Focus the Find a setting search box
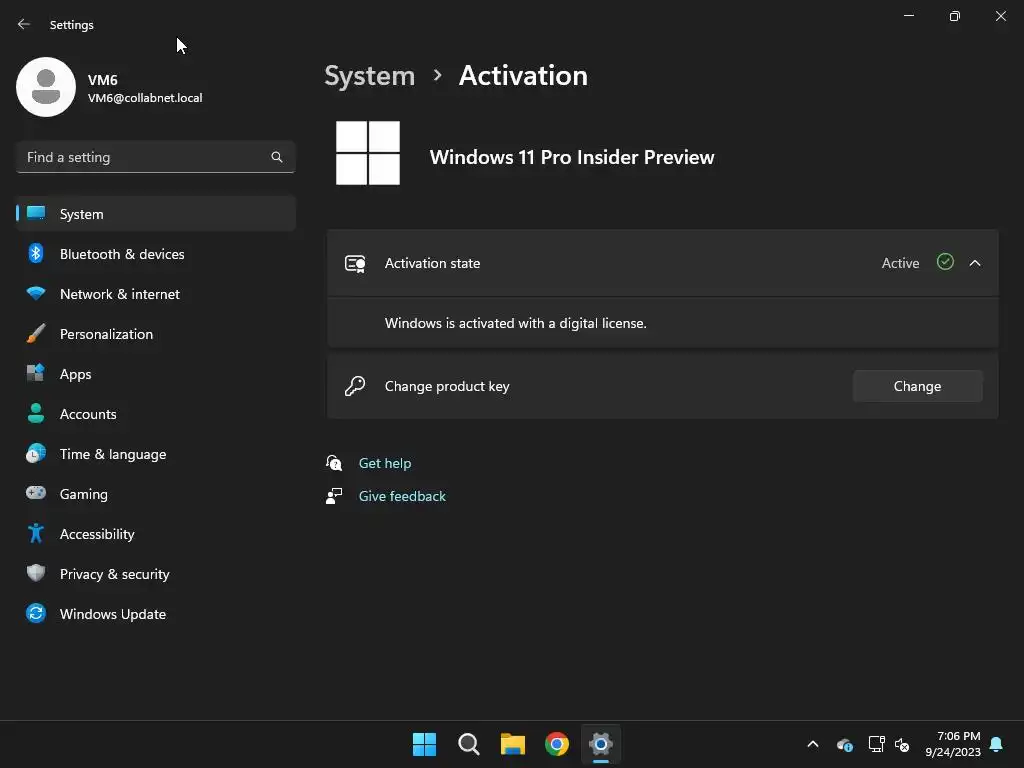 click(155, 157)
